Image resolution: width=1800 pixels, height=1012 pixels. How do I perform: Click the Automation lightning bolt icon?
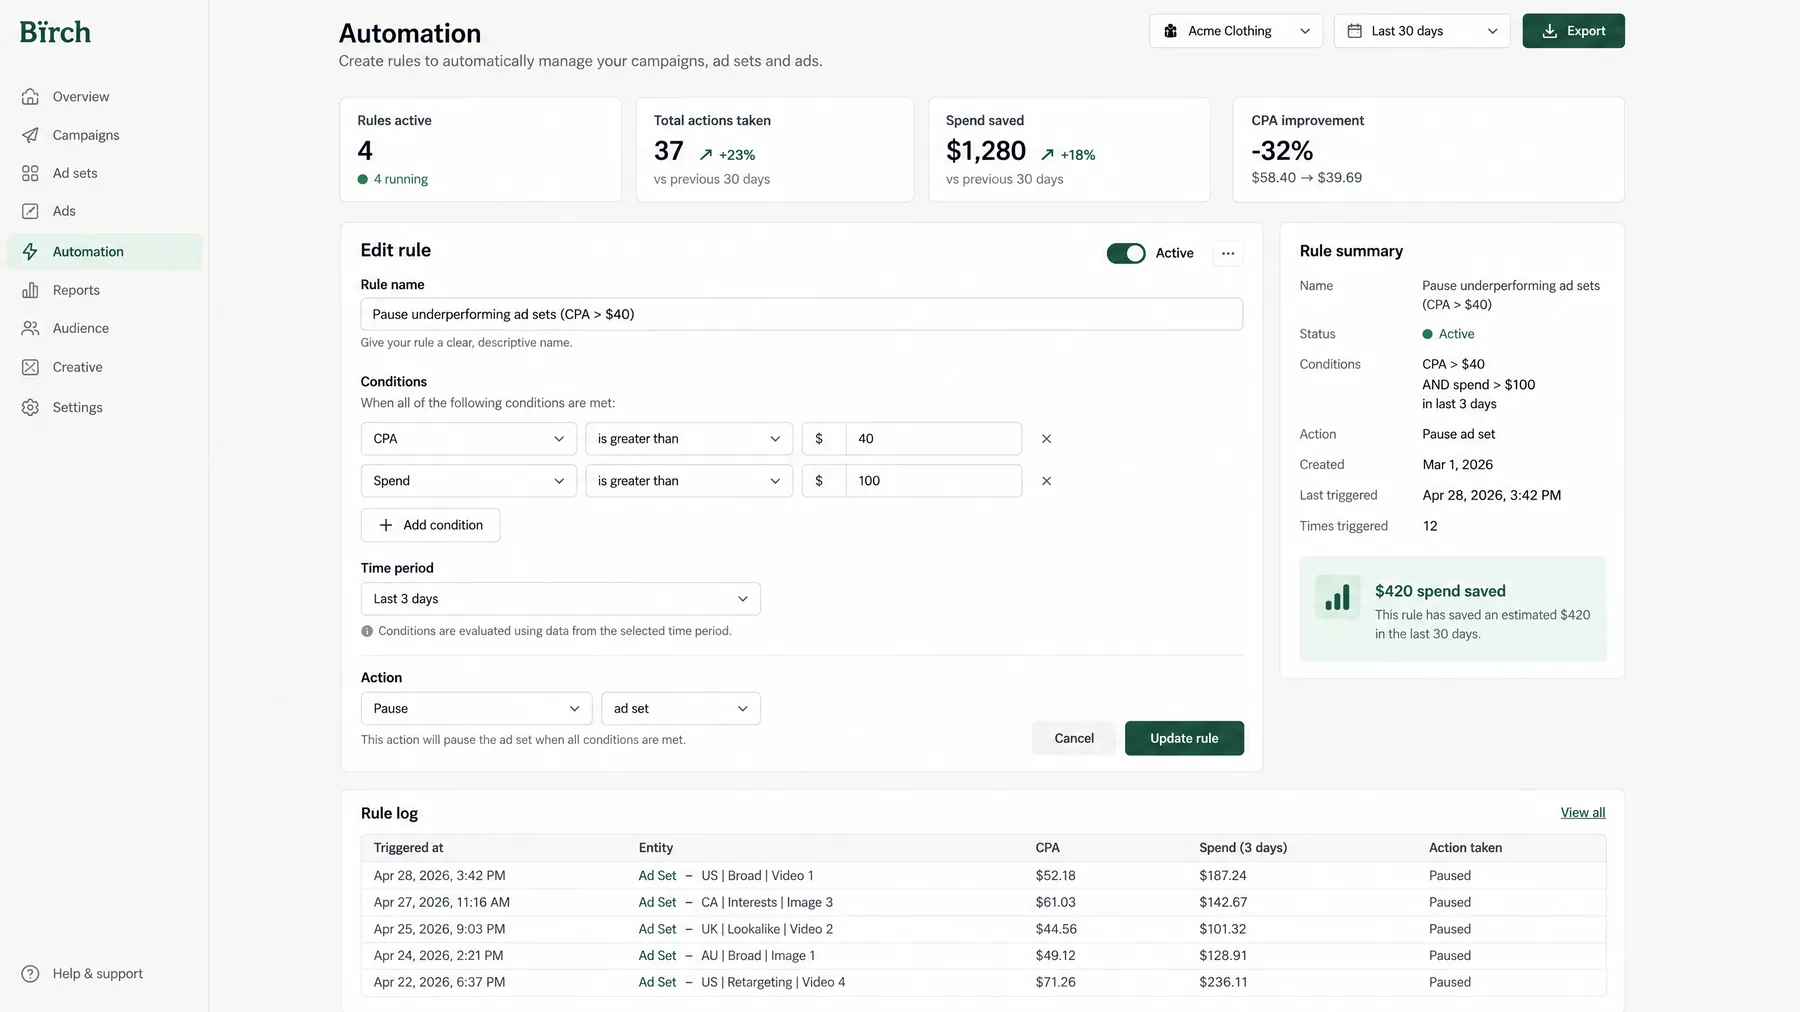31,252
